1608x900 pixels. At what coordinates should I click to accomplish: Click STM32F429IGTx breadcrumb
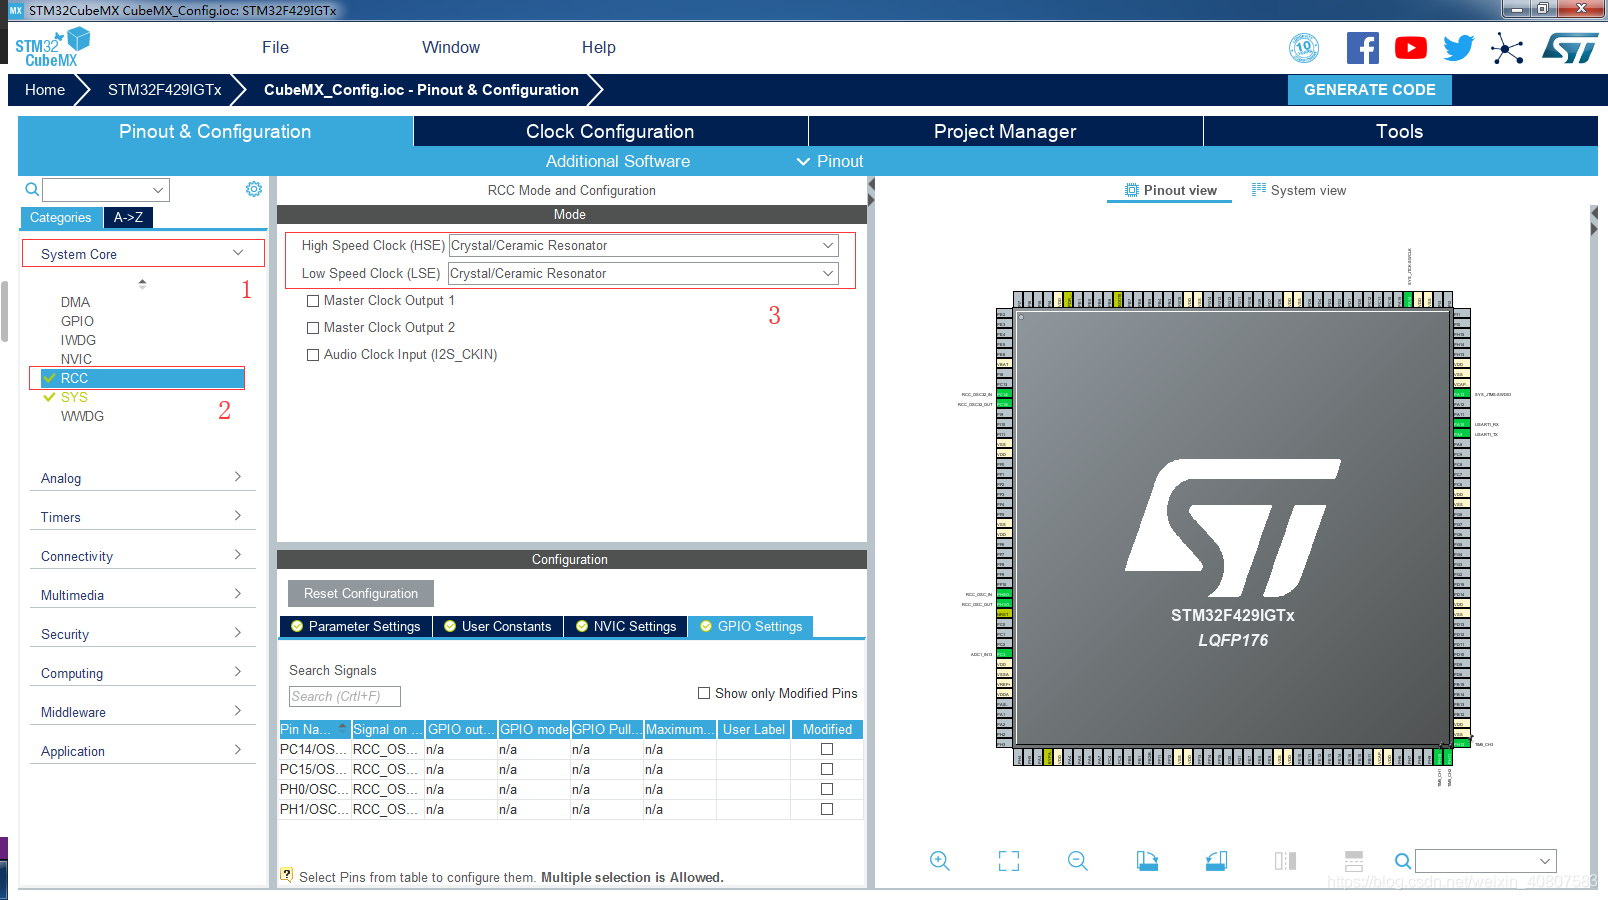(165, 90)
